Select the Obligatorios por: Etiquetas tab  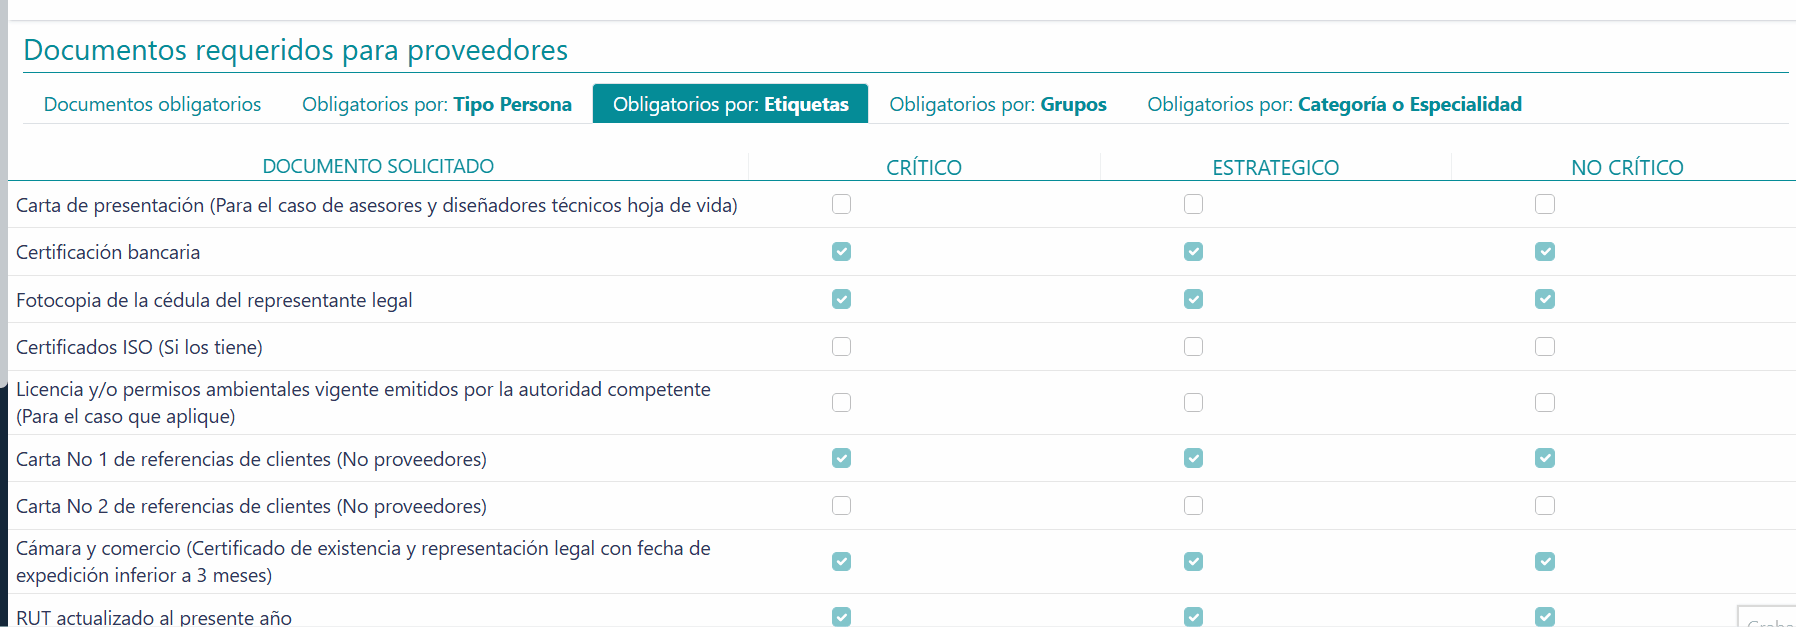730,104
